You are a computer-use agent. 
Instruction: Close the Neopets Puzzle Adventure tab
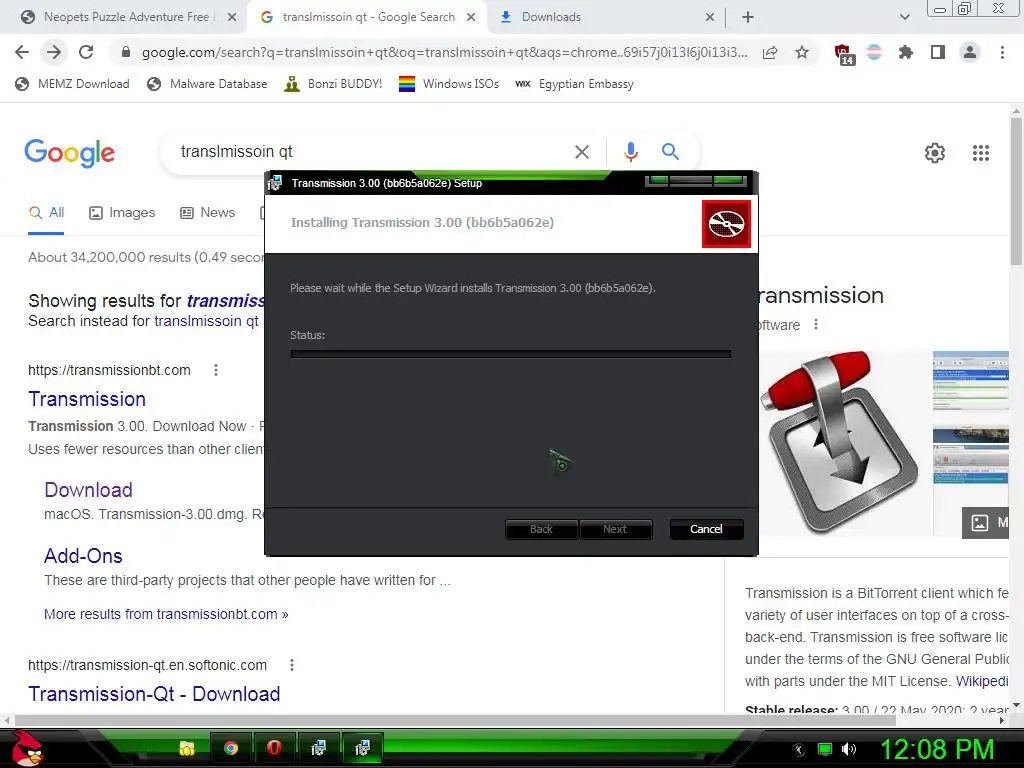click(232, 17)
